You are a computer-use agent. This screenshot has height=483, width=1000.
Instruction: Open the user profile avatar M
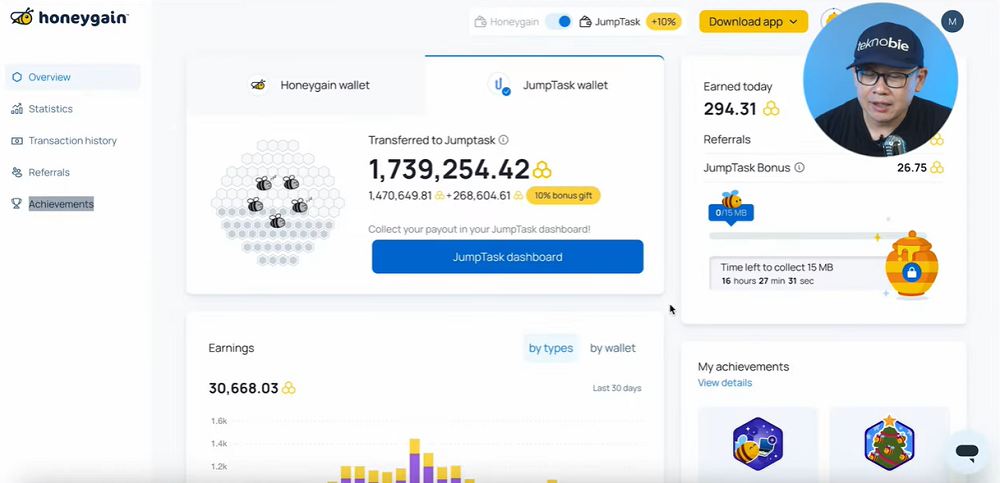coord(952,22)
